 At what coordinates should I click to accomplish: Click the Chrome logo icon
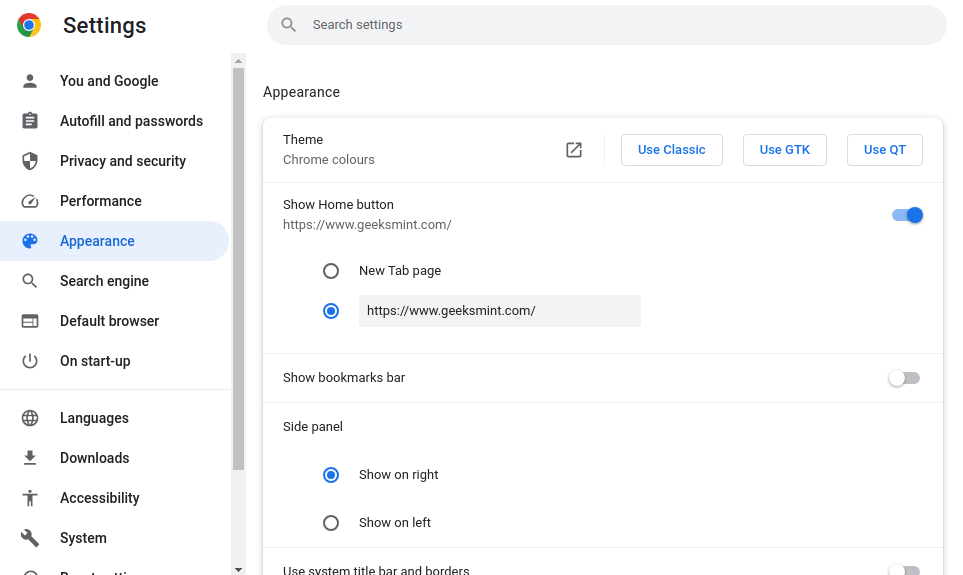click(29, 26)
